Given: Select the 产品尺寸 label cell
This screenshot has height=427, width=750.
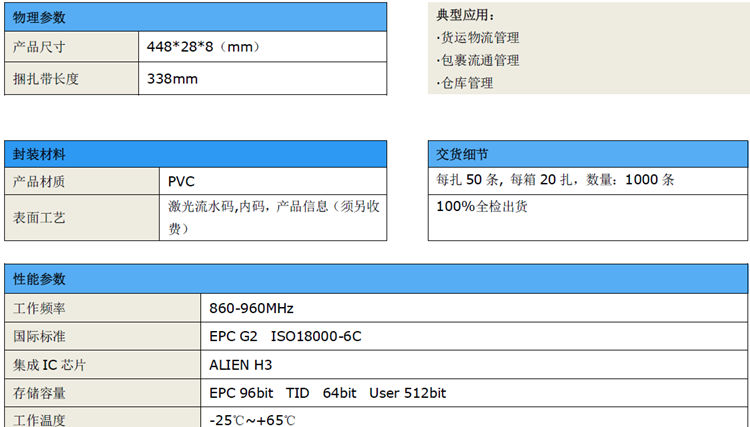Looking at the screenshot, I should pos(40,47).
